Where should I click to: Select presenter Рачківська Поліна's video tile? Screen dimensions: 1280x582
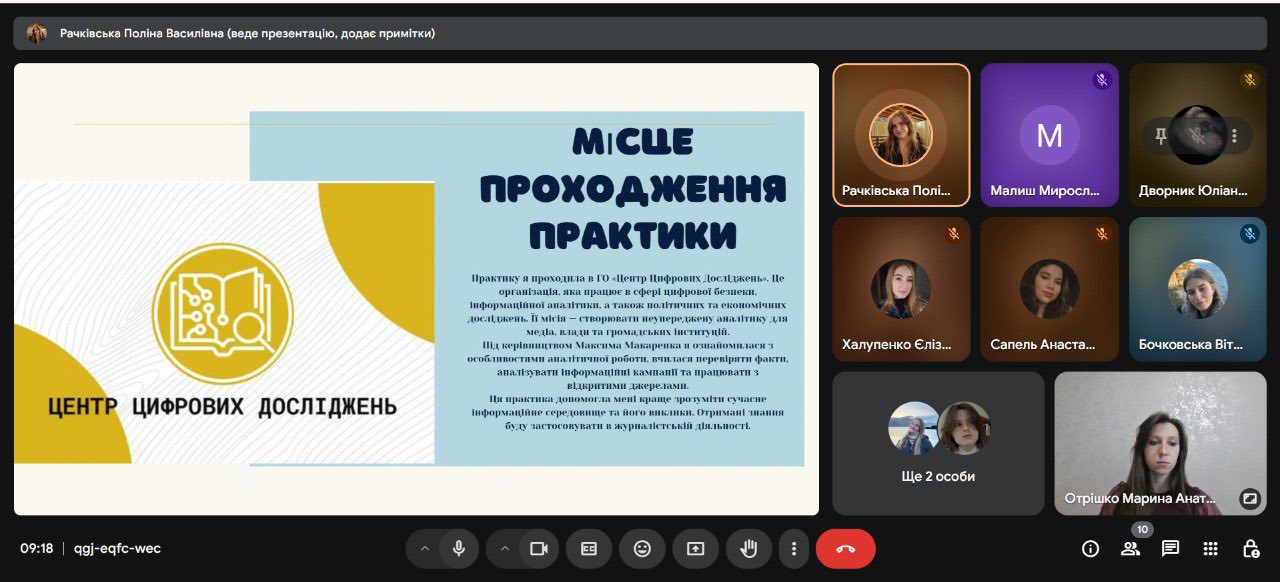pyautogui.click(x=901, y=135)
